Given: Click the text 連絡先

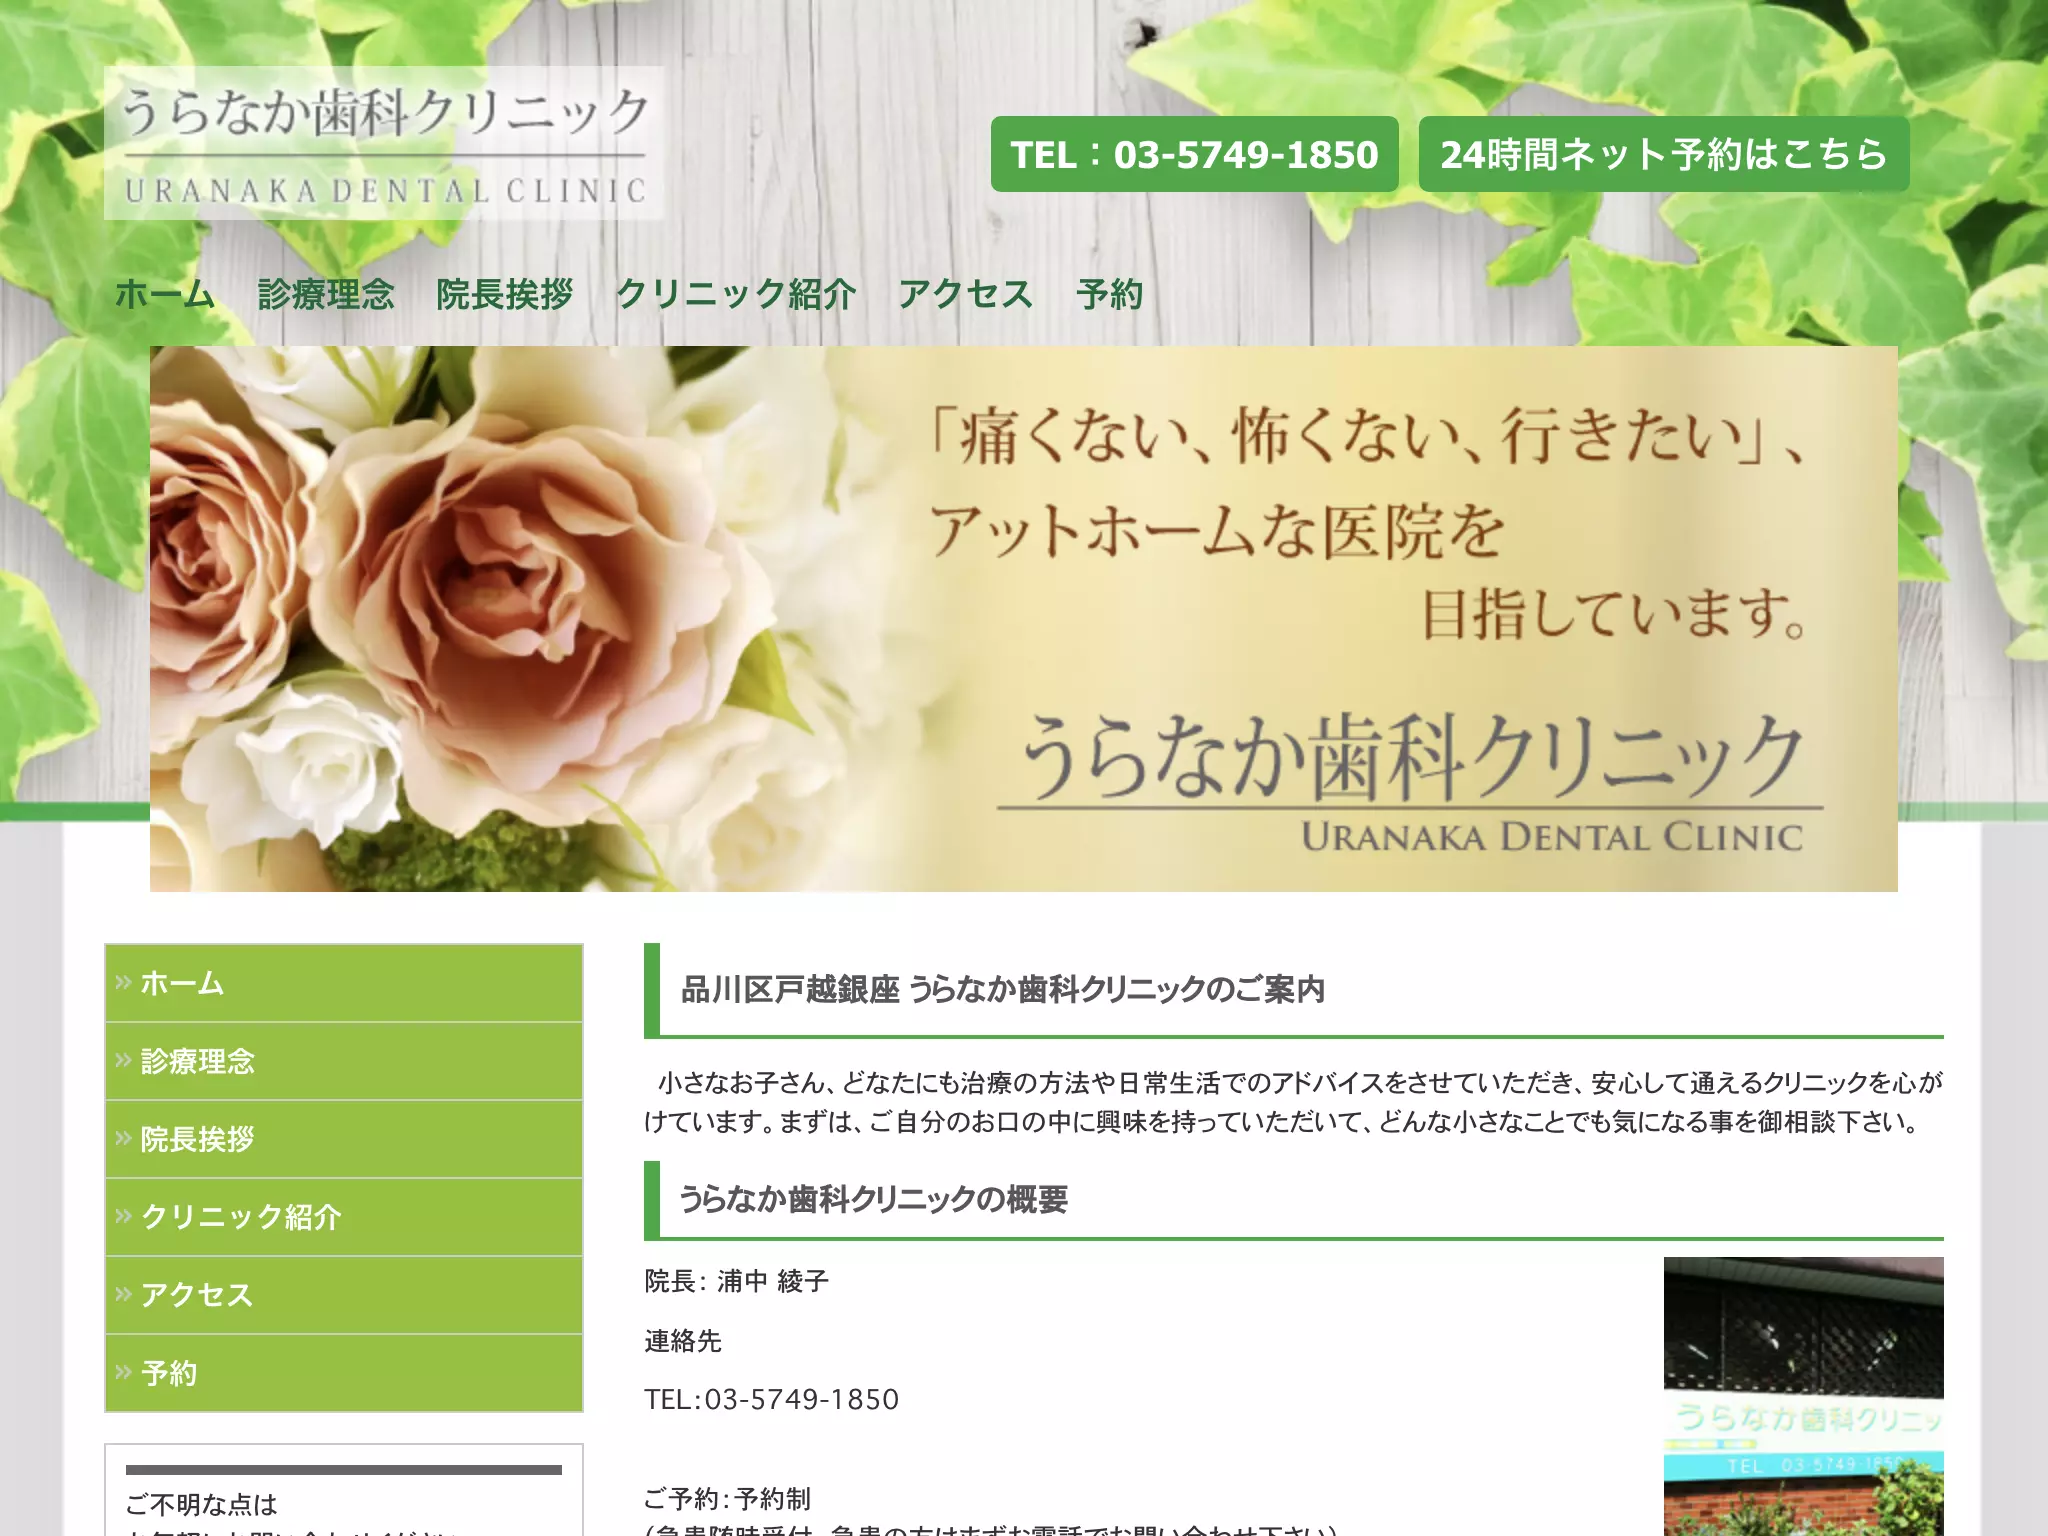Looking at the screenshot, I should coord(683,1341).
